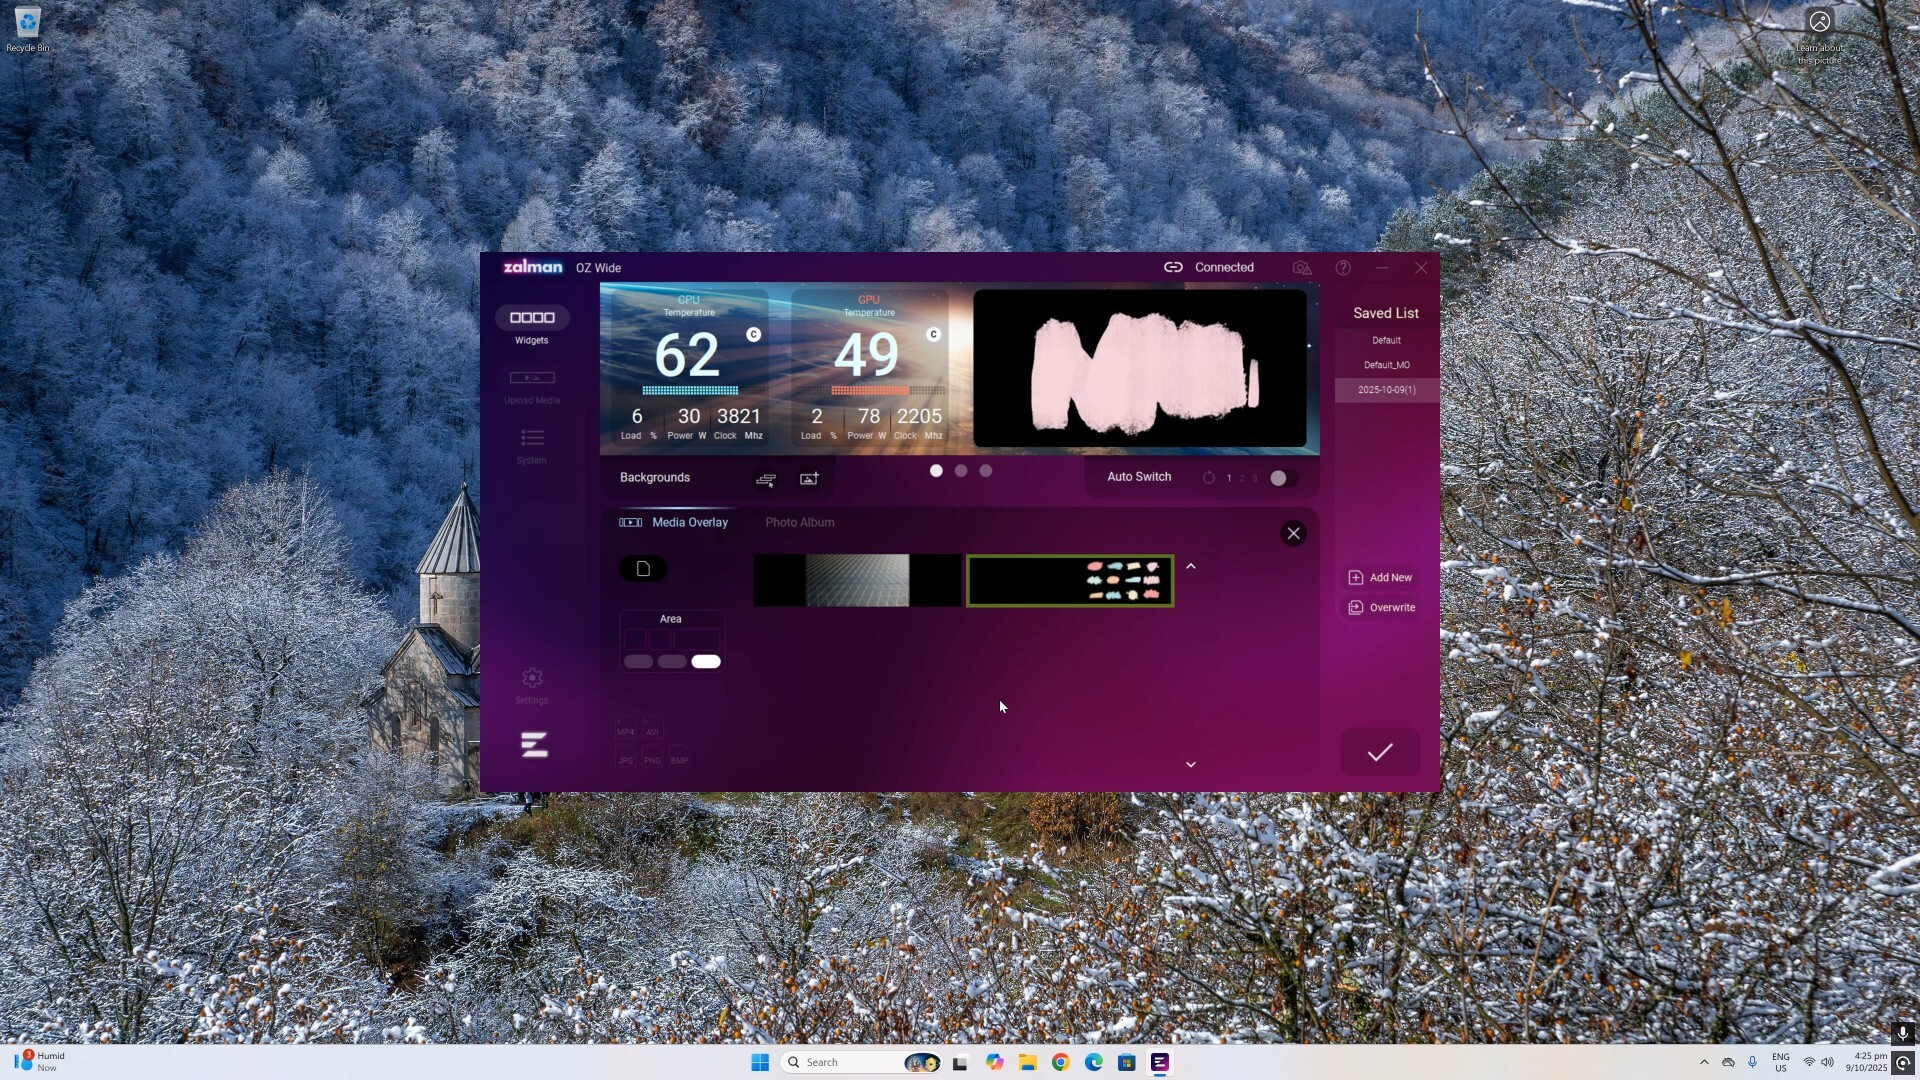The image size is (1920, 1080).
Task: Click Overwrite button
Action: coord(1382,608)
